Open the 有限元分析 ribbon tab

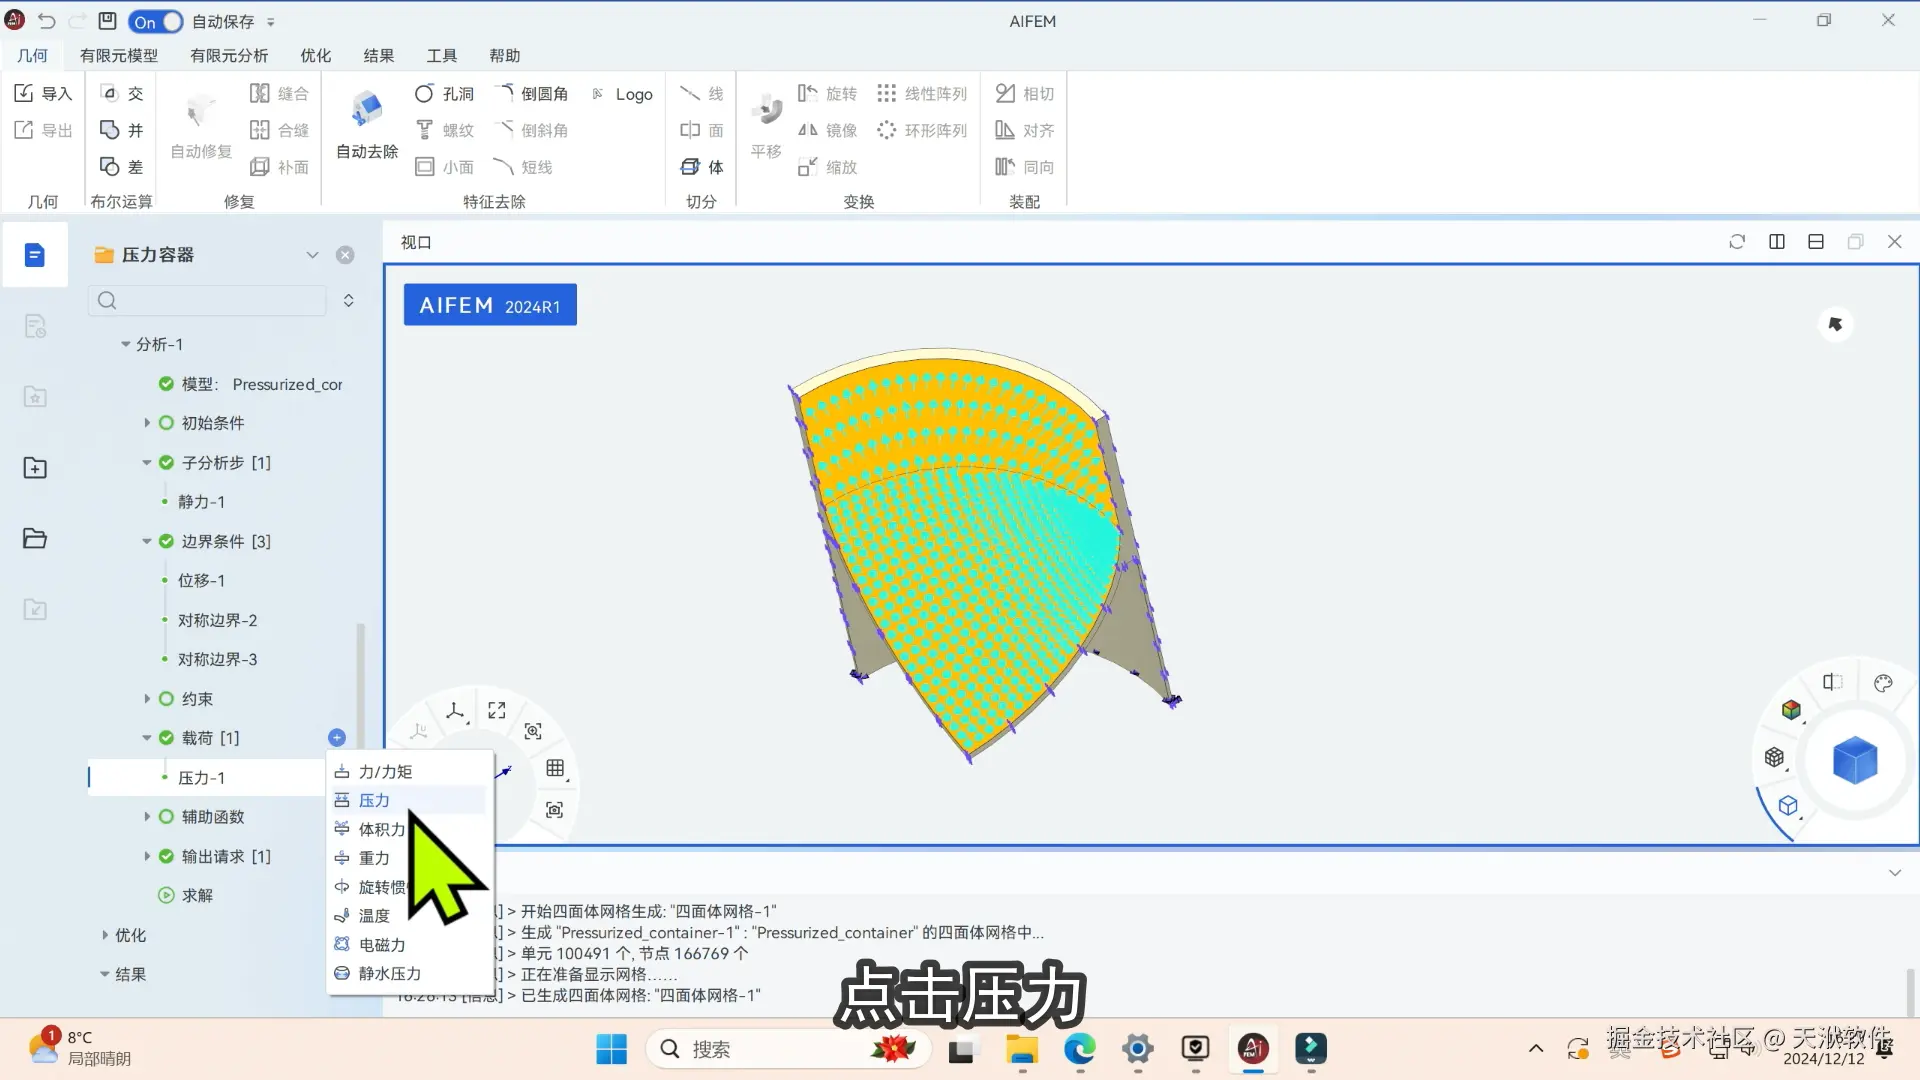(x=229, y=56)
